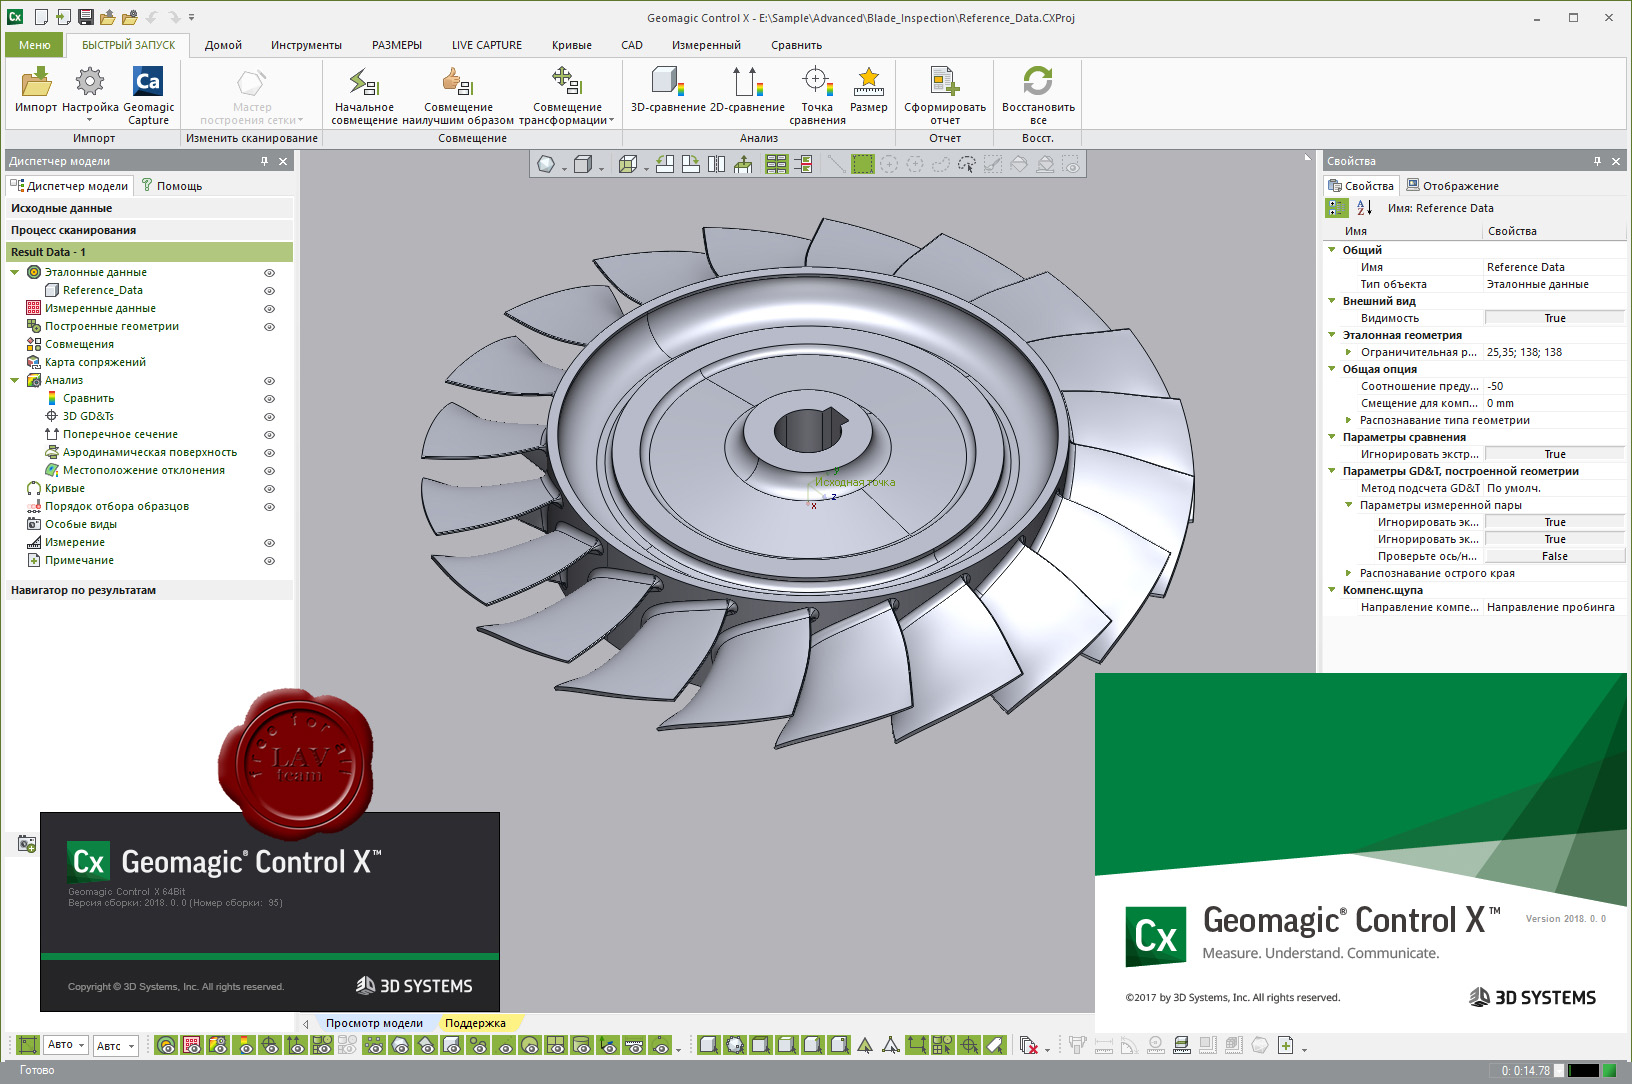1632x1084 pixels.
Task: Collapse the Анализ tree node
Action: pyautogui.click(x=15, y=380)
